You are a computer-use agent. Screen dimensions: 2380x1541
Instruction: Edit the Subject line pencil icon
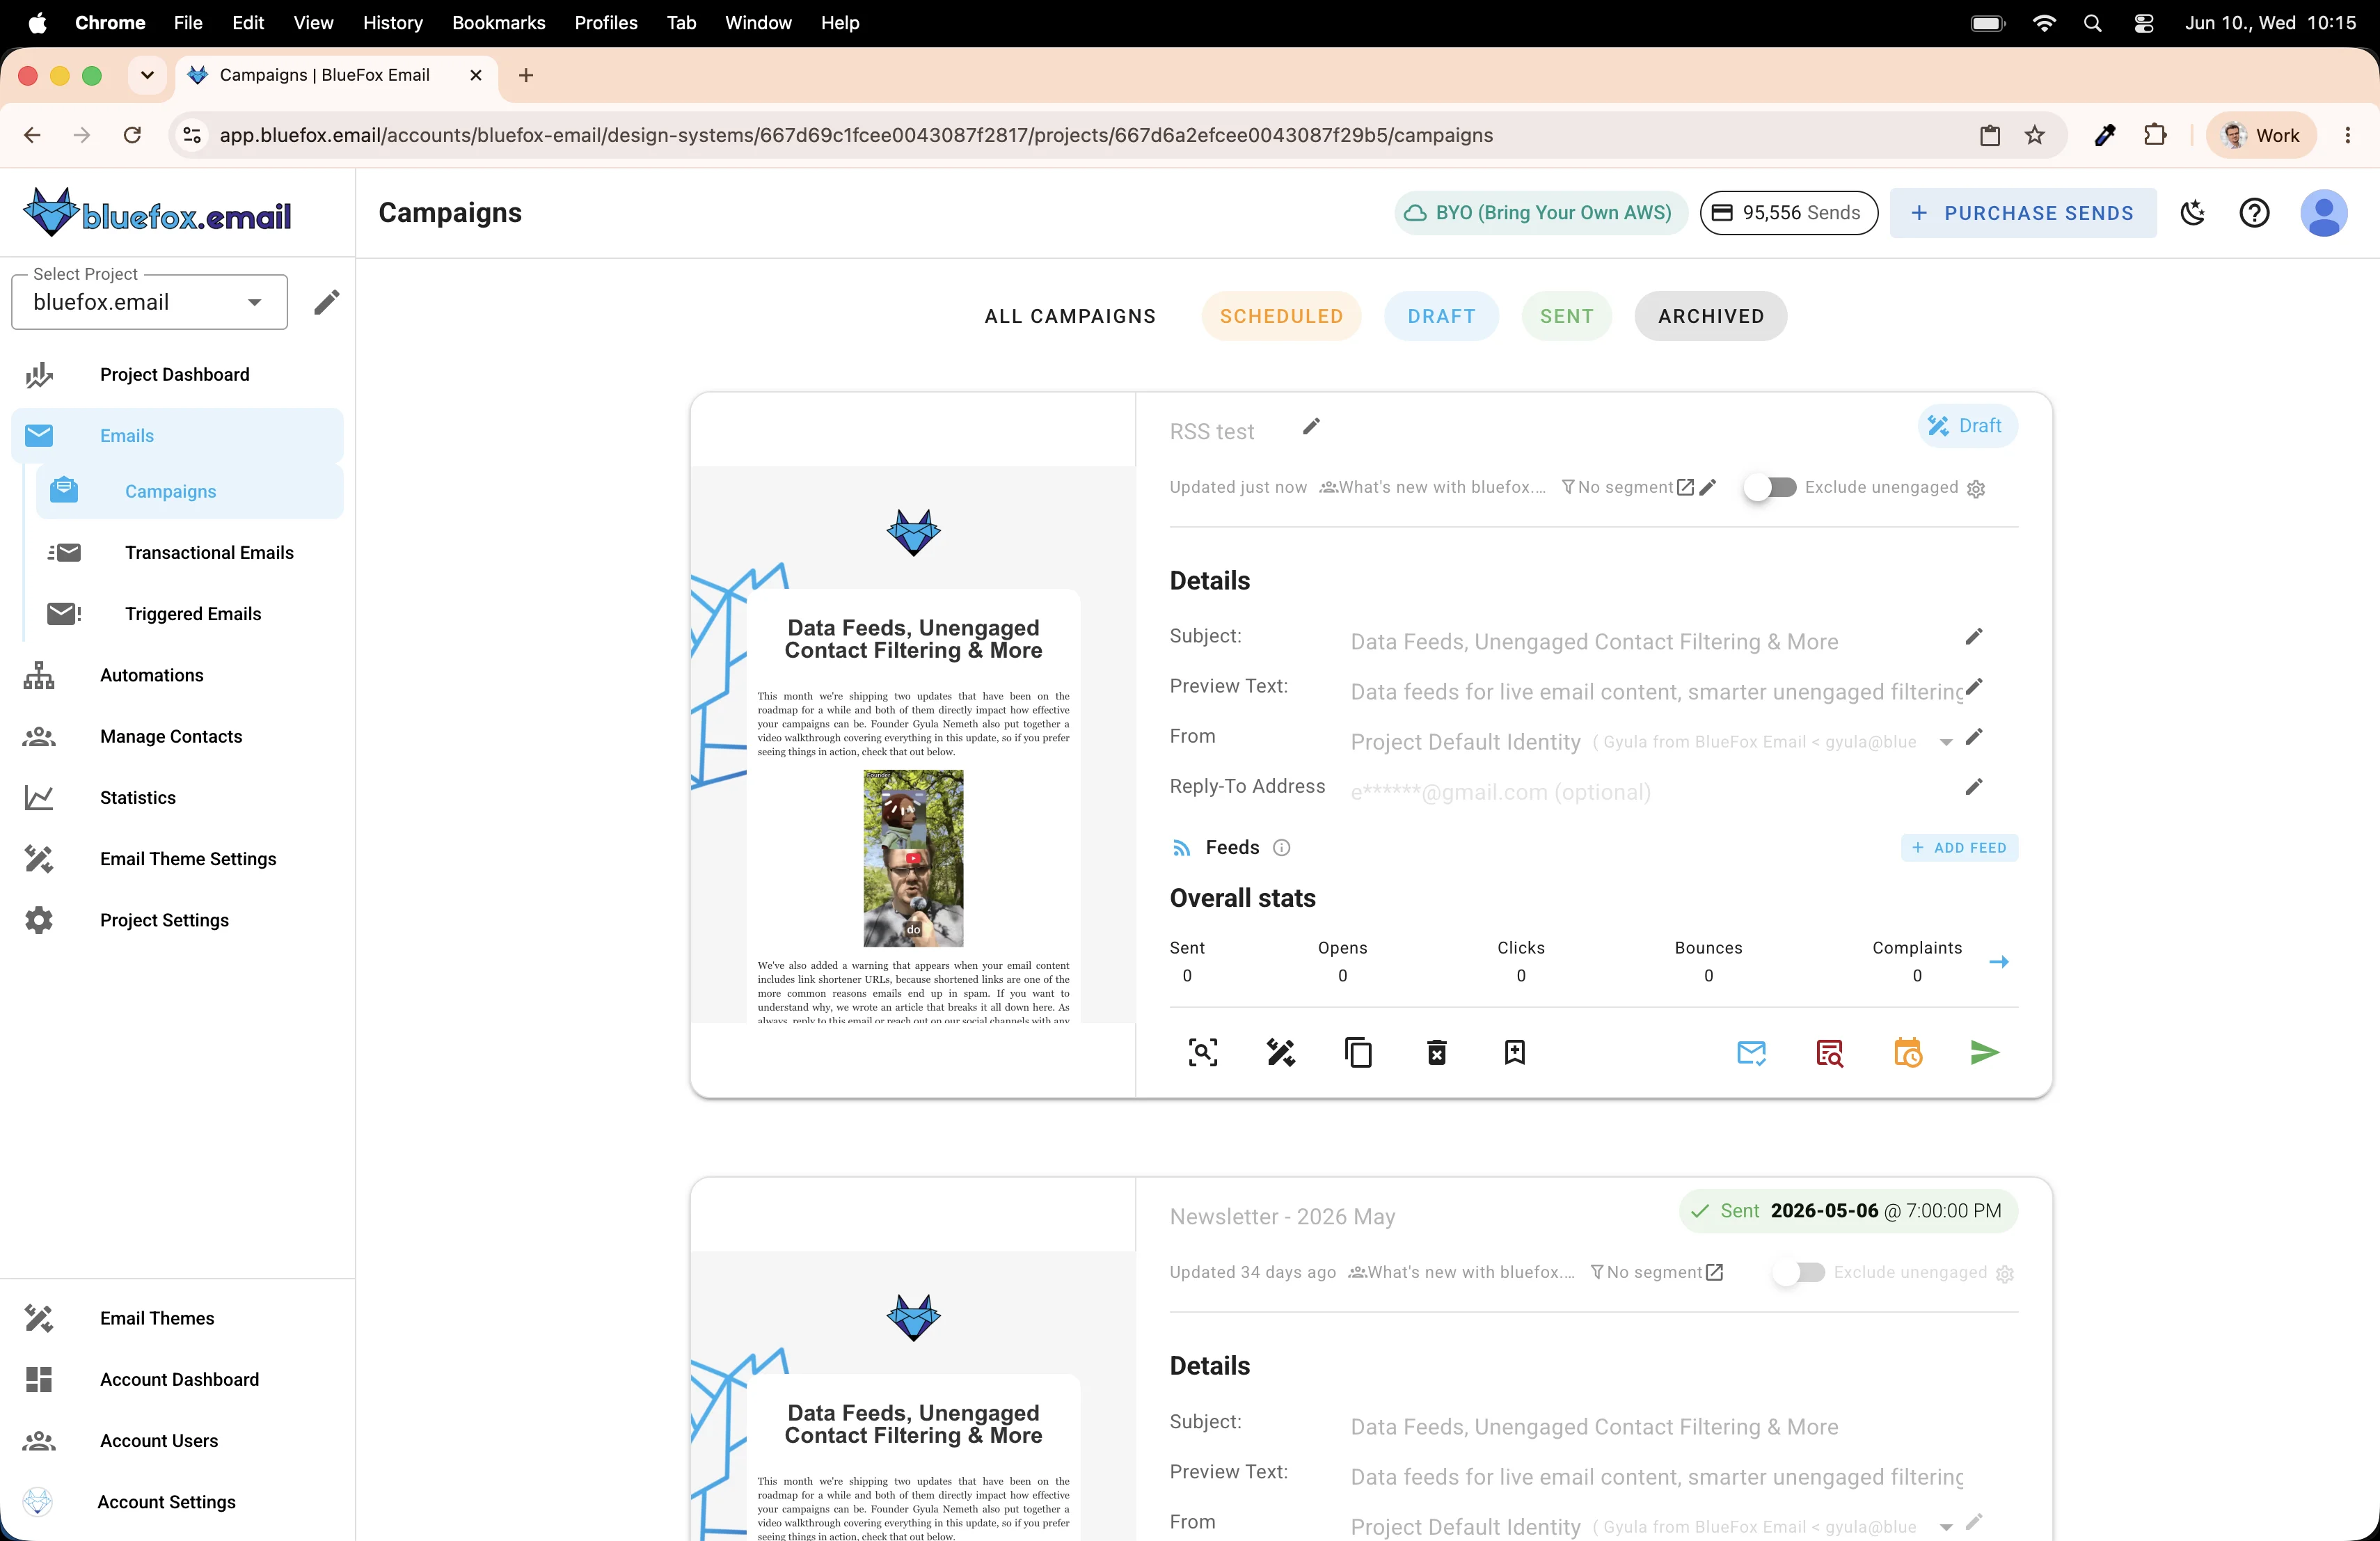(x=1973, y=637)
